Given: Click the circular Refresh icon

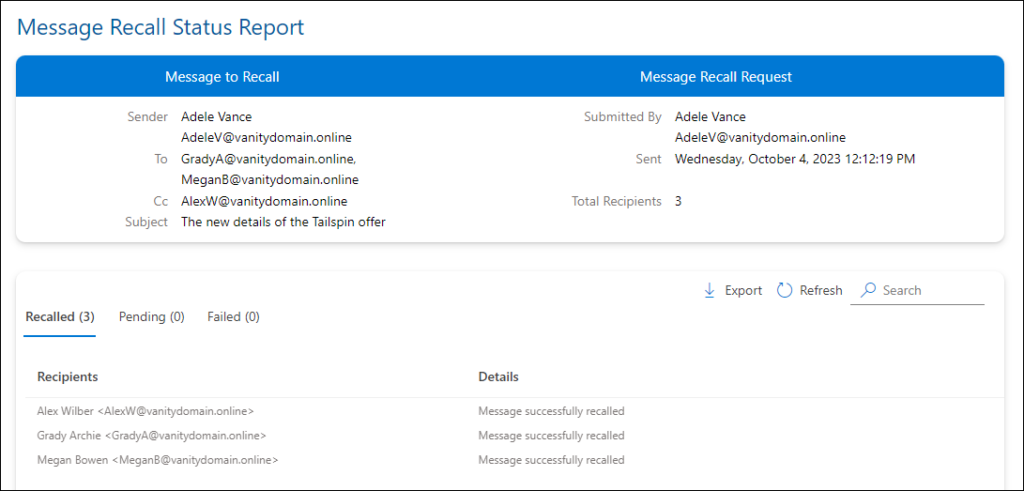Looking at the screenshot, I should pos(784,290).
